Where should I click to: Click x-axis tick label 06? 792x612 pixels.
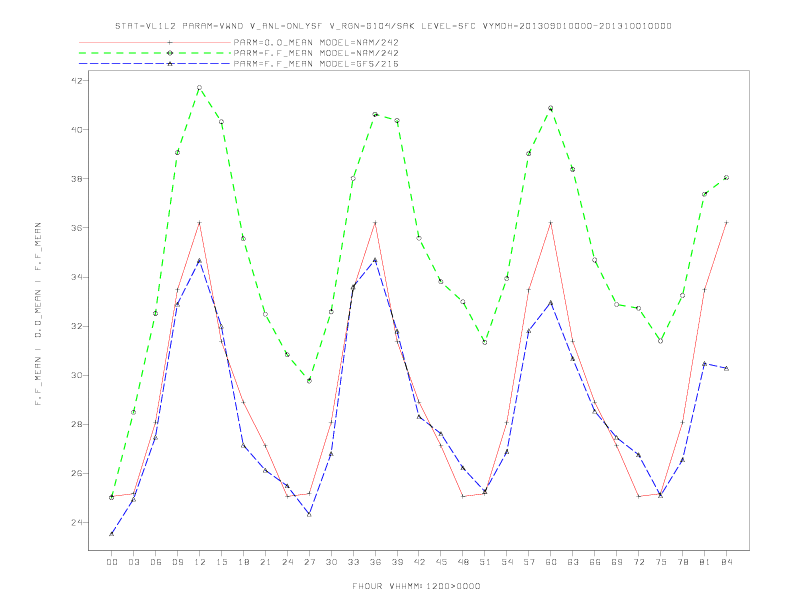pyautogui.click(x=156, y=562)
